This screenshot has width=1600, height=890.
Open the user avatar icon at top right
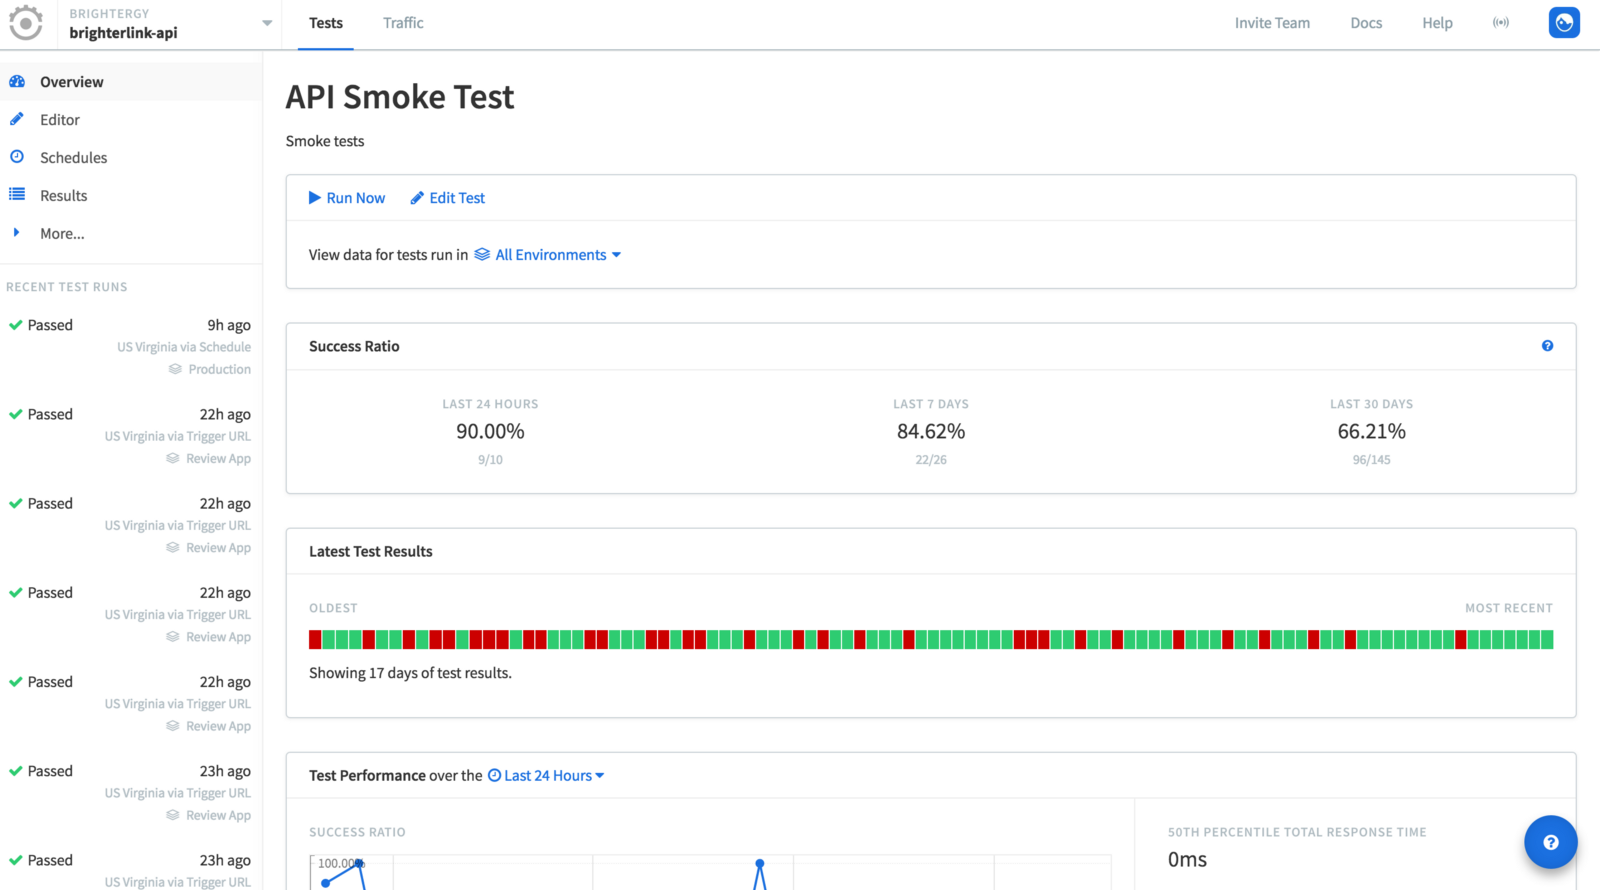click(x=1563, y=23)
